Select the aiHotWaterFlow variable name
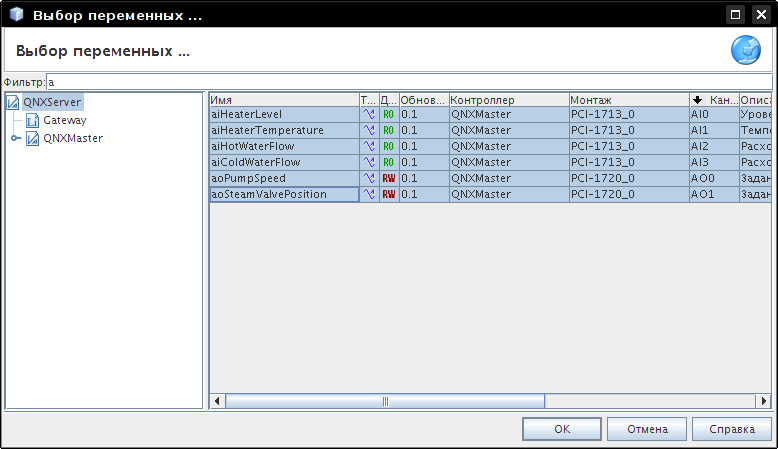Screen dimensions: 778x449 [284, 146]
